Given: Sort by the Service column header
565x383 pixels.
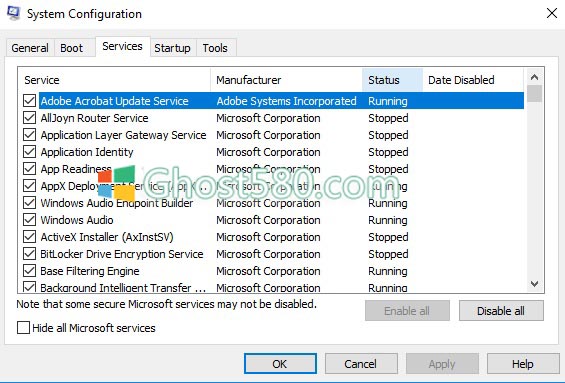Looking at the screenshot, I should click(114, 80).
